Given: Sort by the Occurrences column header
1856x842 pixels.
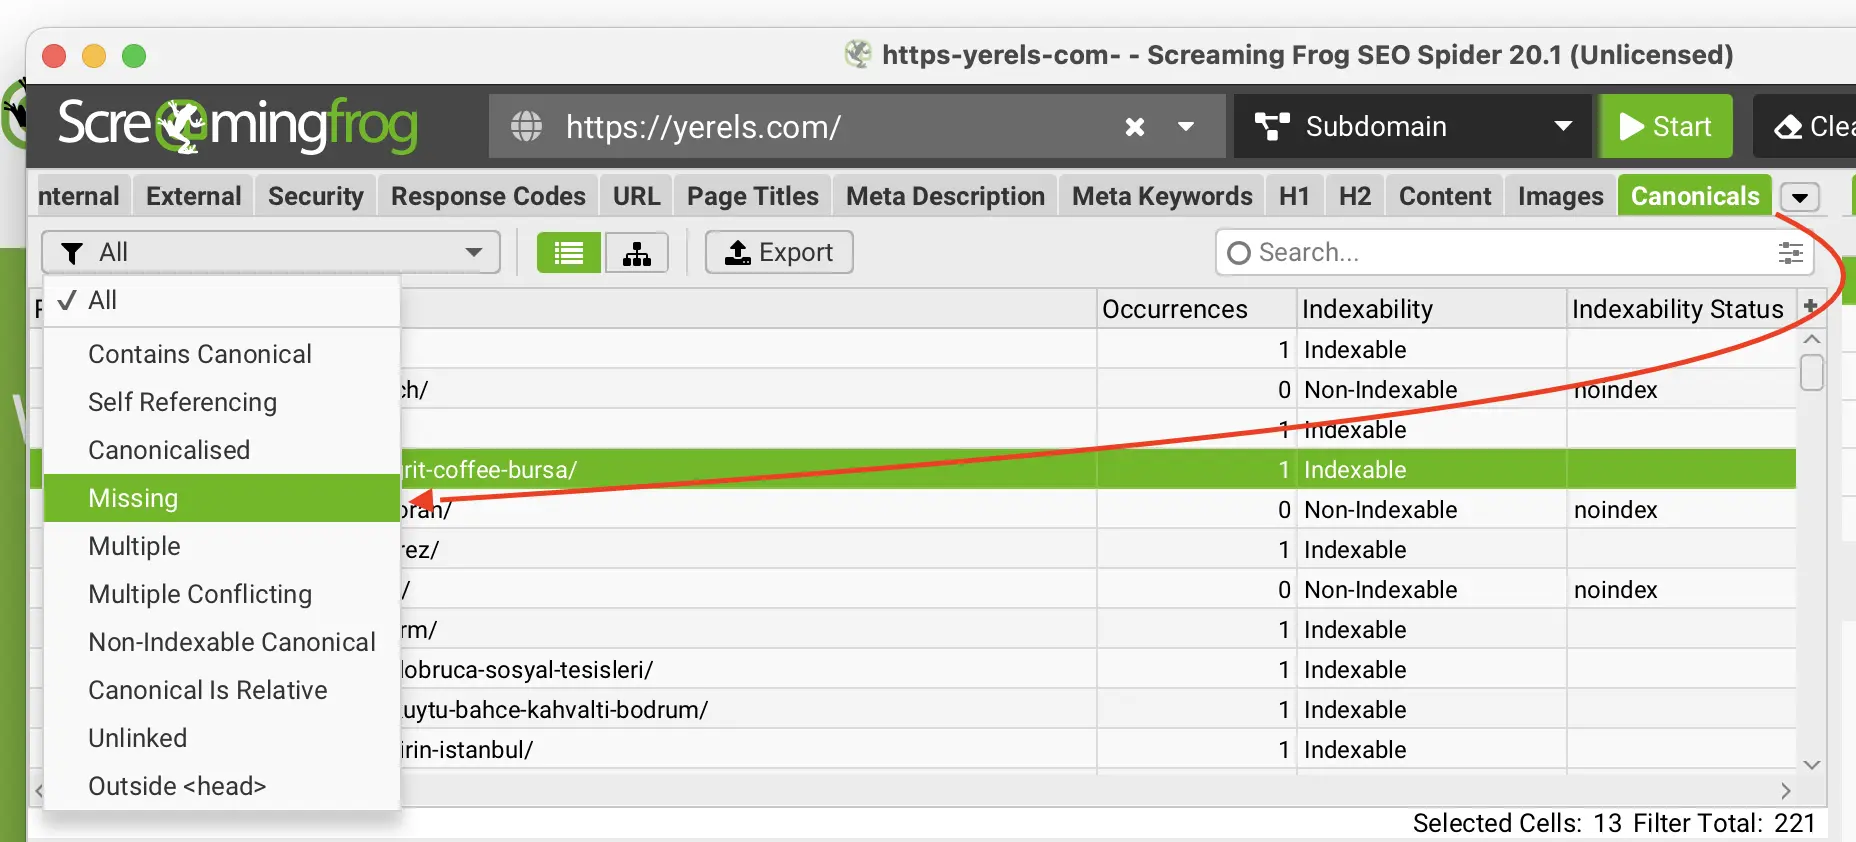Looking at the screenshot, I should (1196, 309).
